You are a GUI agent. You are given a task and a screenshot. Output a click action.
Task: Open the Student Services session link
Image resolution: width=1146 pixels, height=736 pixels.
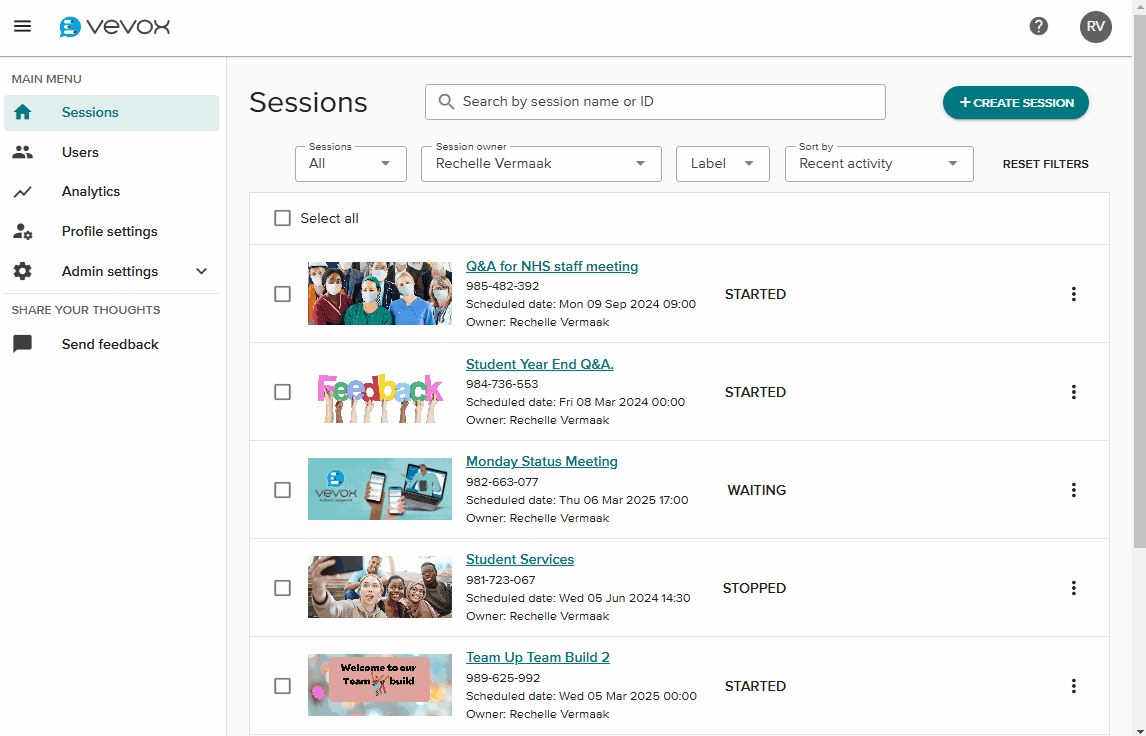pyautogui.click(x=520, y=560)
